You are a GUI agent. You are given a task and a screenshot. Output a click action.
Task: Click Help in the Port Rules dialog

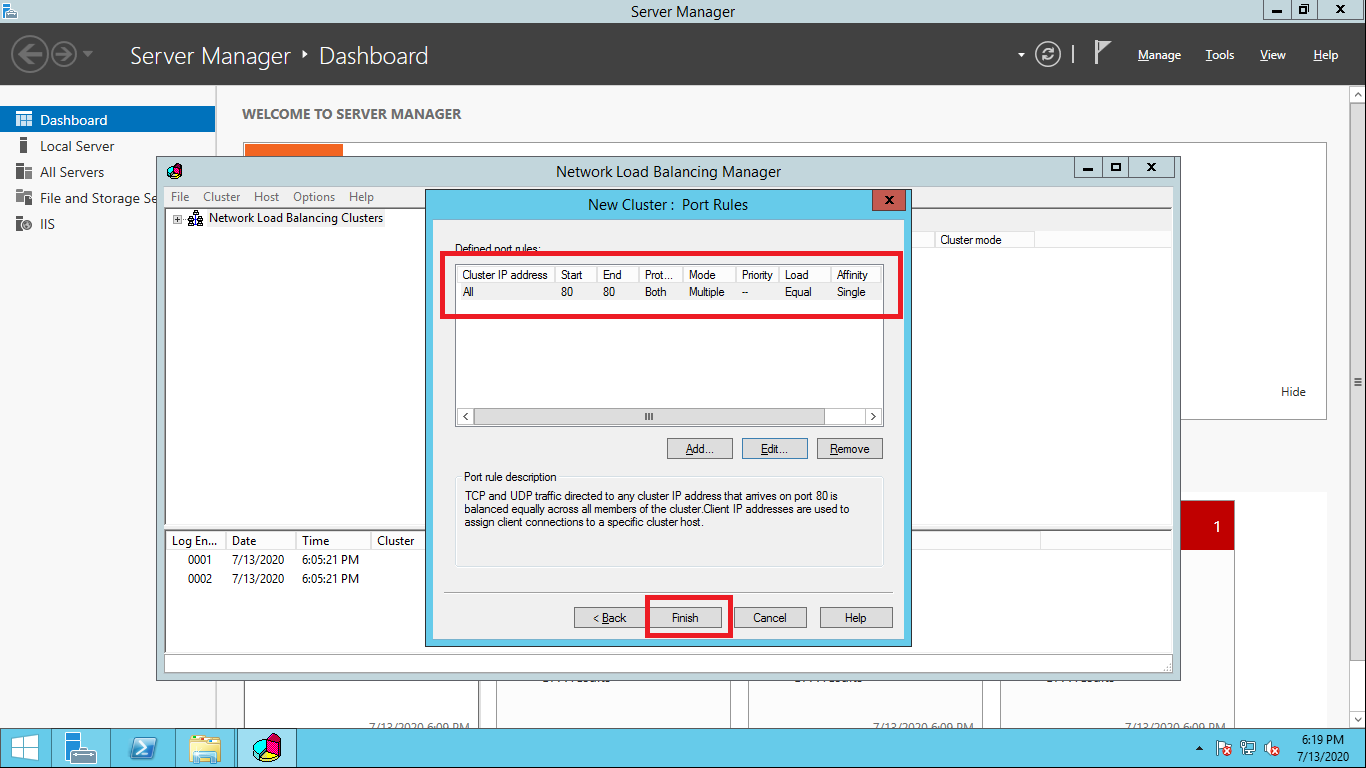[856, 618]
